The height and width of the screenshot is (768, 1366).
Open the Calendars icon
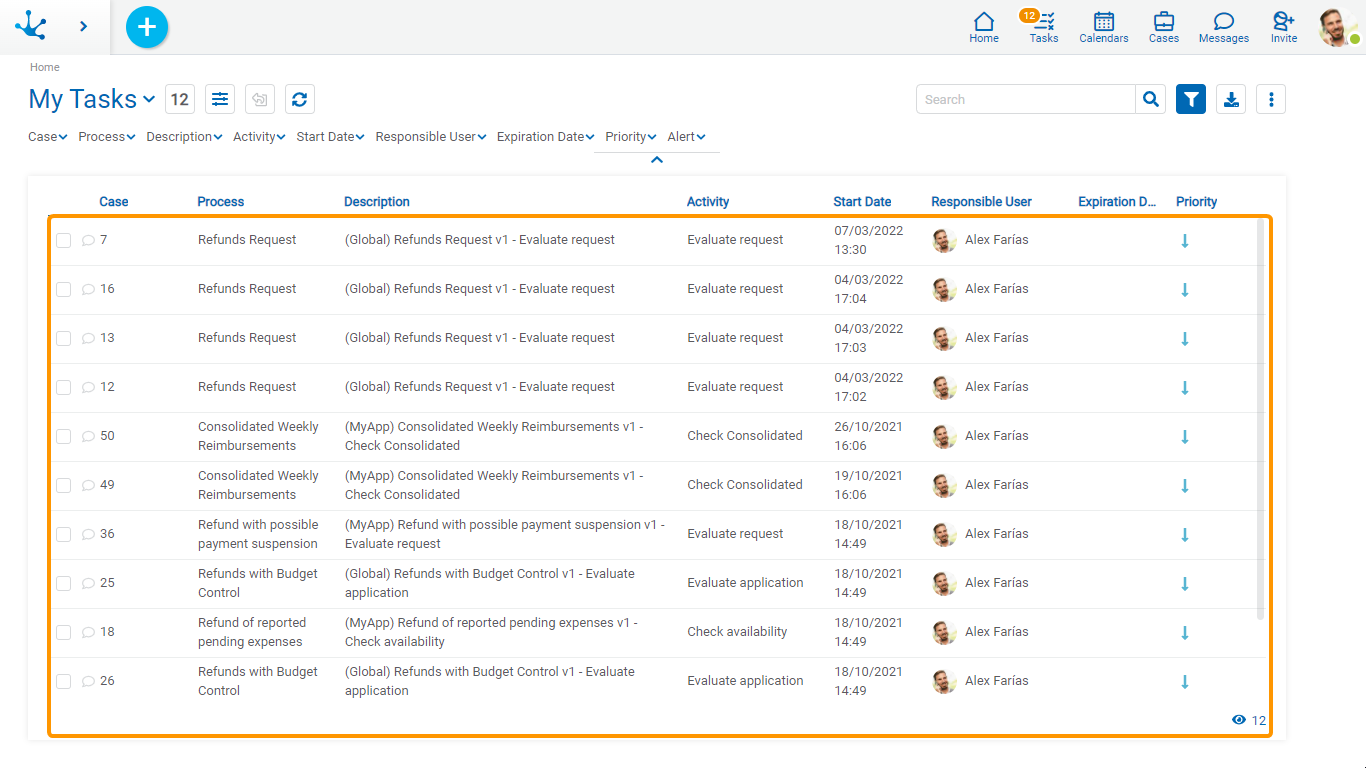[x=1103, y=27]
